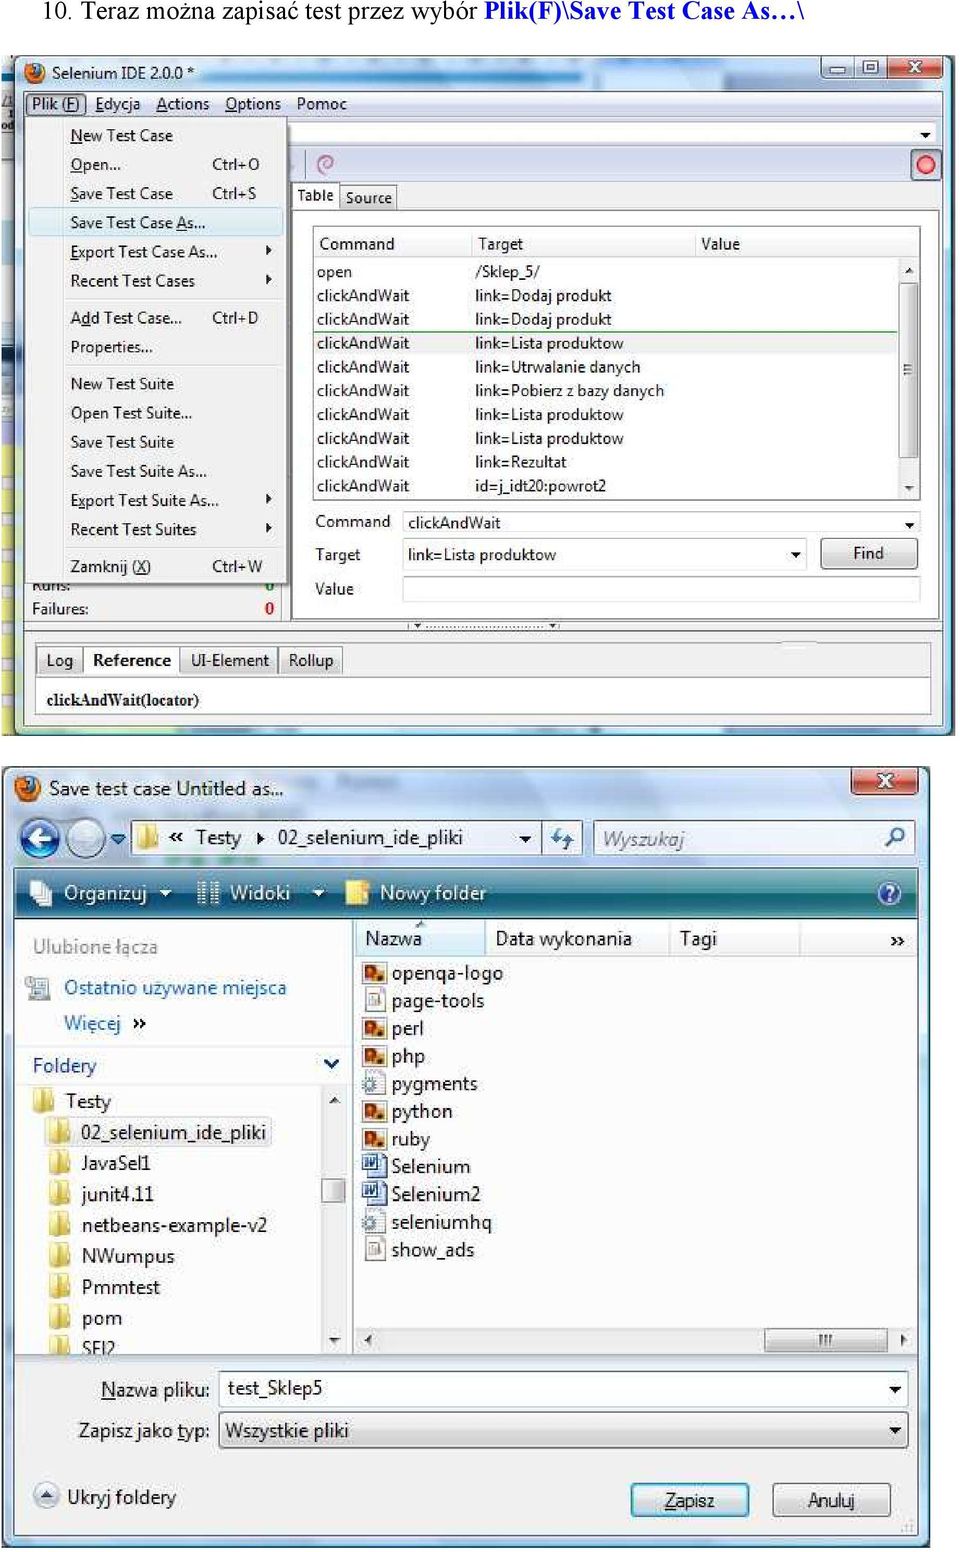Switch to the UI-Element tab
Viewport: 960px width, 1552px height.
(x=230, y=661)
